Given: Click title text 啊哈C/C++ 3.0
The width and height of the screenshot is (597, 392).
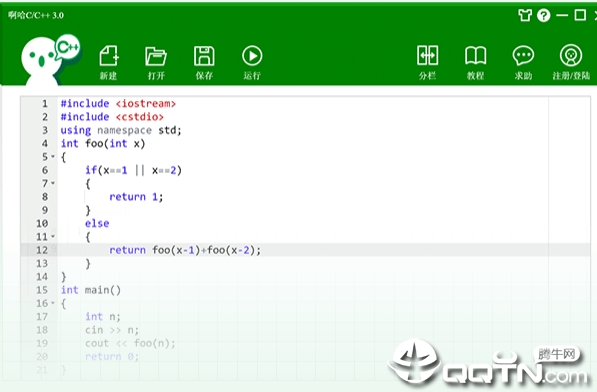Looking at the screenshot, I should point(36,15).
